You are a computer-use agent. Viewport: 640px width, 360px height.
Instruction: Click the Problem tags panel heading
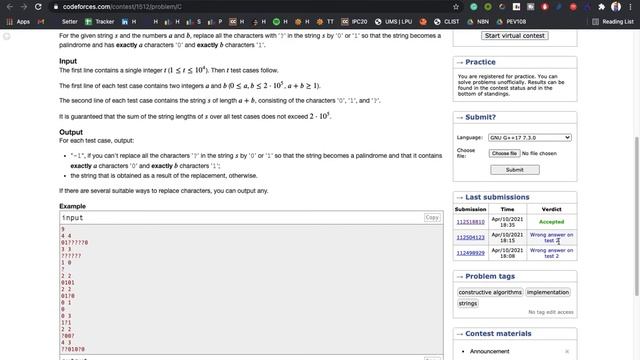point(490,276)
